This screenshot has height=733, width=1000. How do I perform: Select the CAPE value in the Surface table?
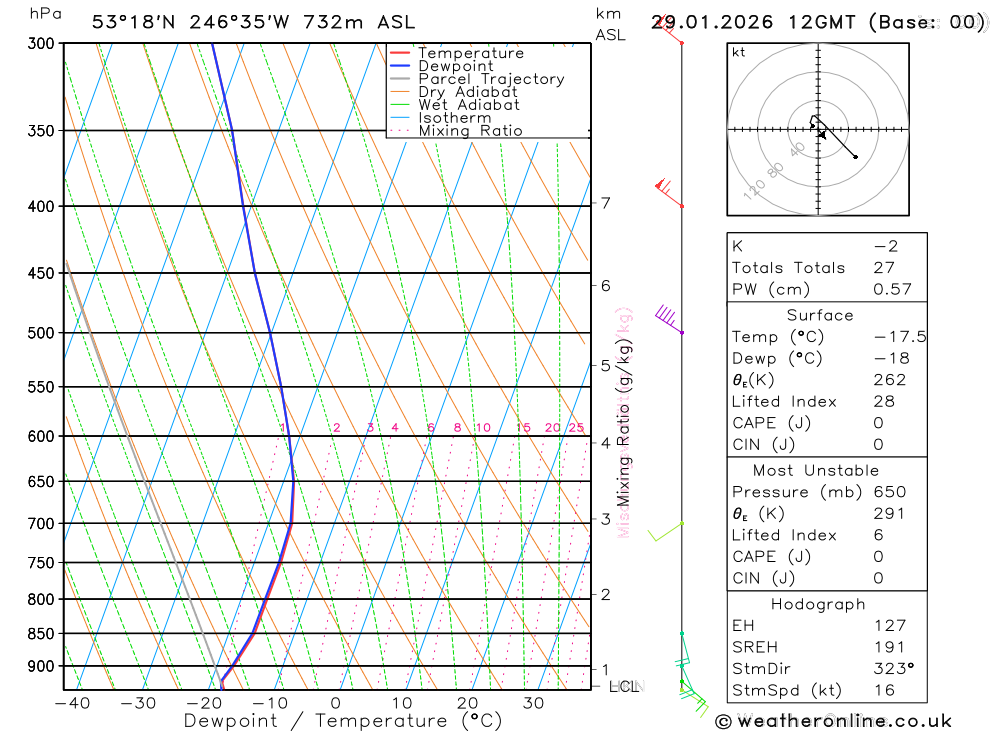click(x=879, y=424)
